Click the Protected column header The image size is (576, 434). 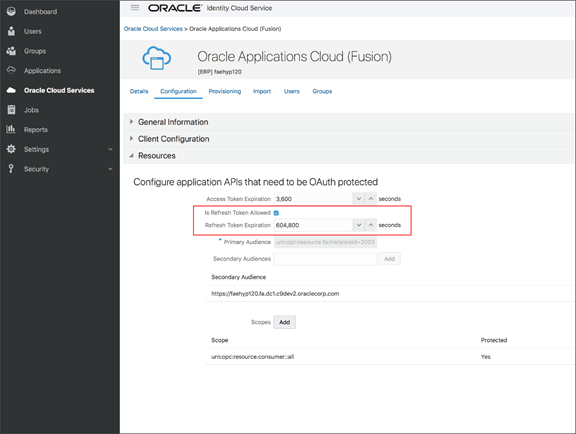pyautogui.click(x=494, y=340)
